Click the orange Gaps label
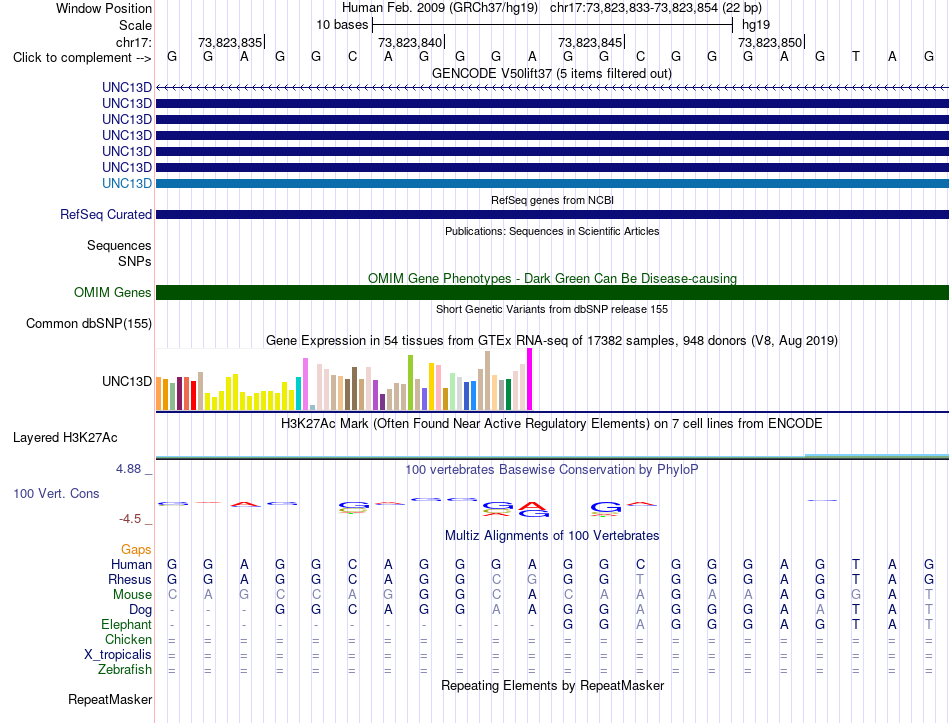 click(136, 550)
